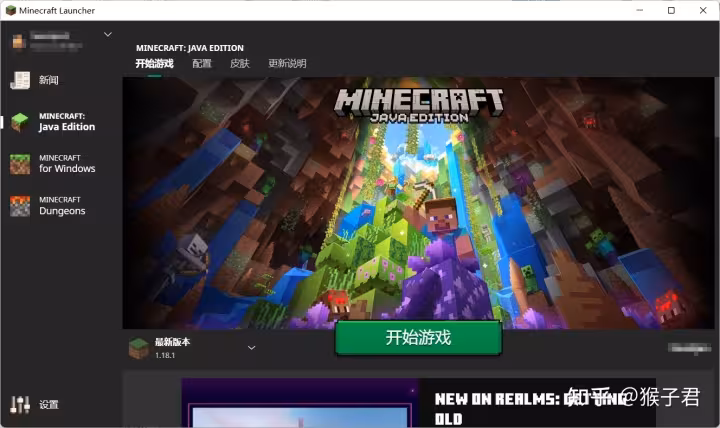Click version number 1.18.1
The height and width of the screenshot is (428, 720).
point(165,355)
